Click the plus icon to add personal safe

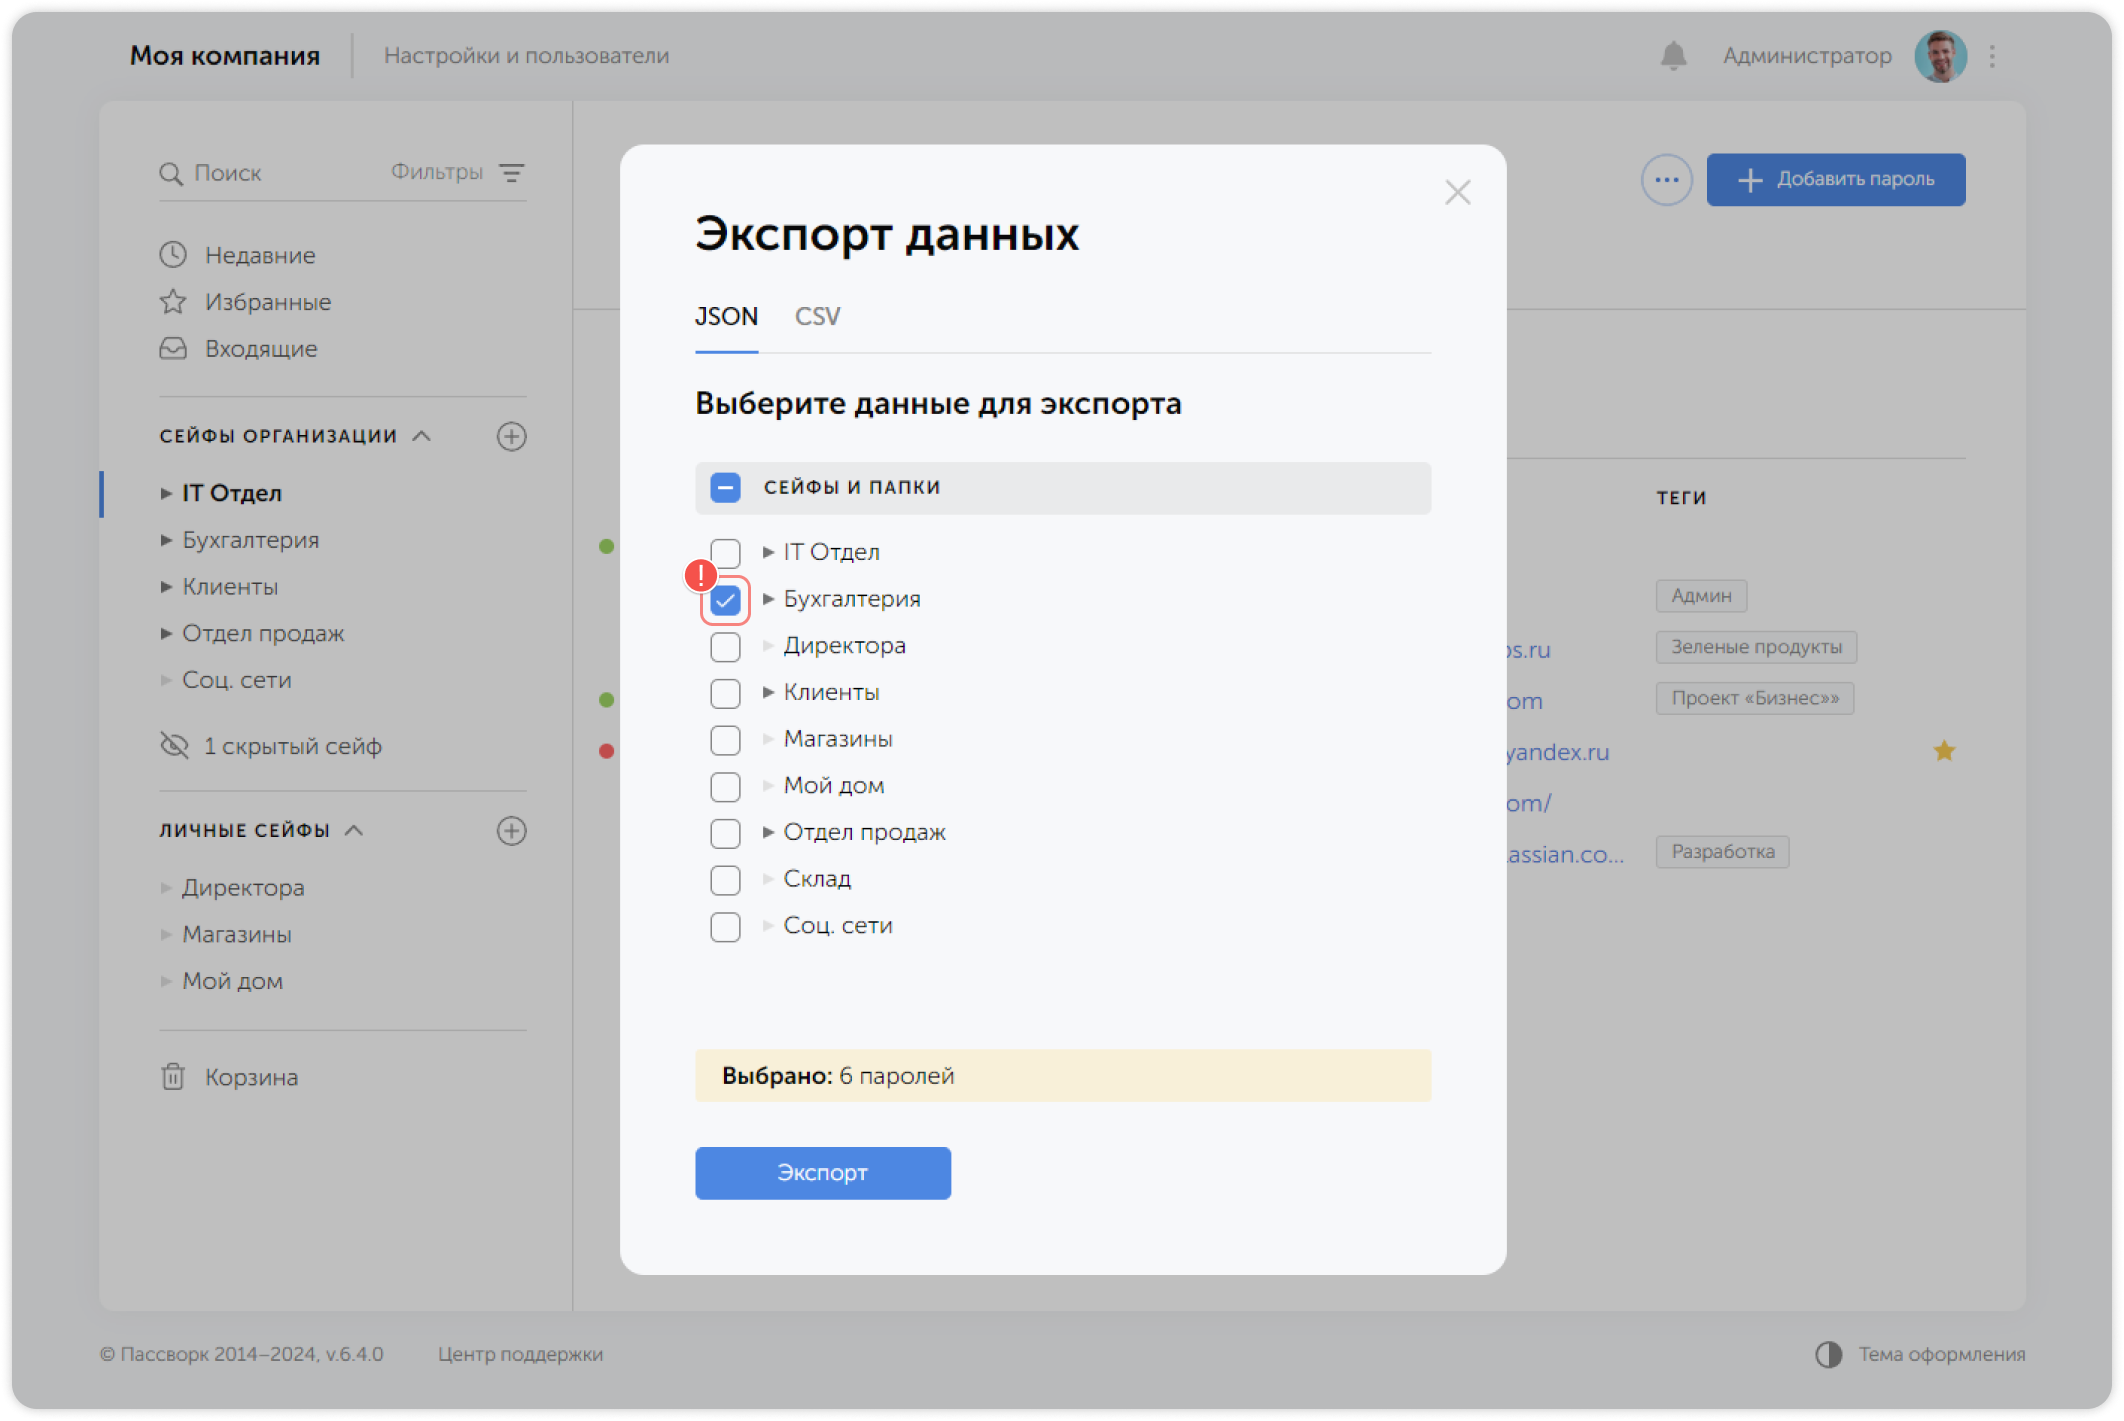click(x=511, y=831)
